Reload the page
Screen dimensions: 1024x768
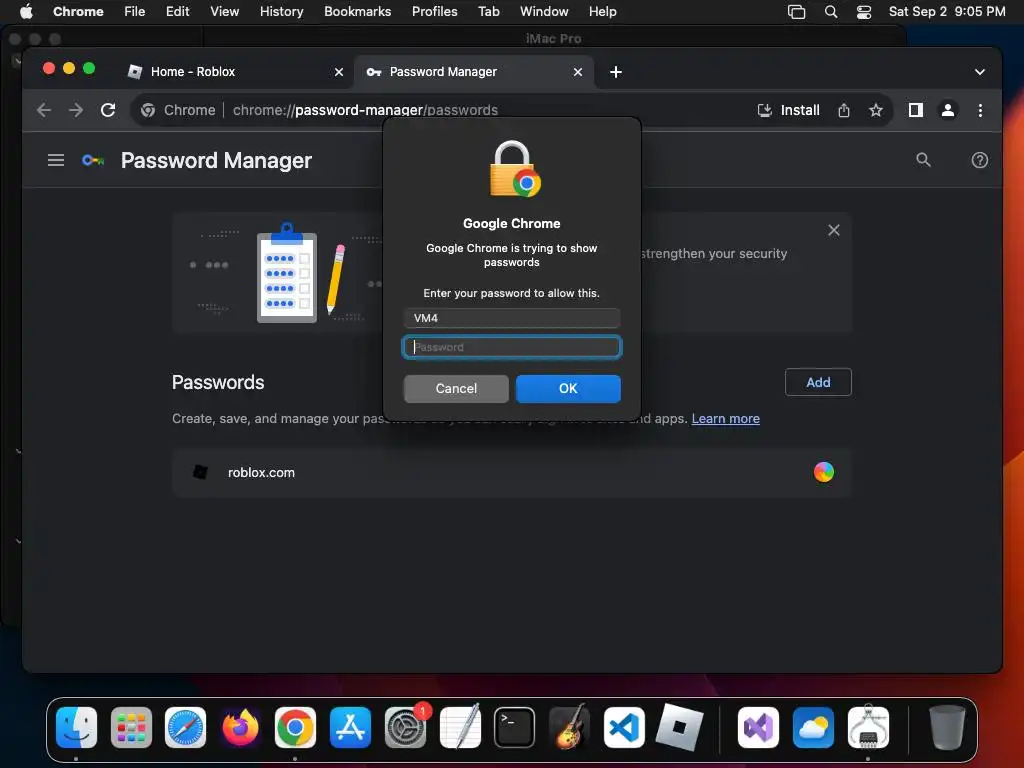(x=108, y=110)
